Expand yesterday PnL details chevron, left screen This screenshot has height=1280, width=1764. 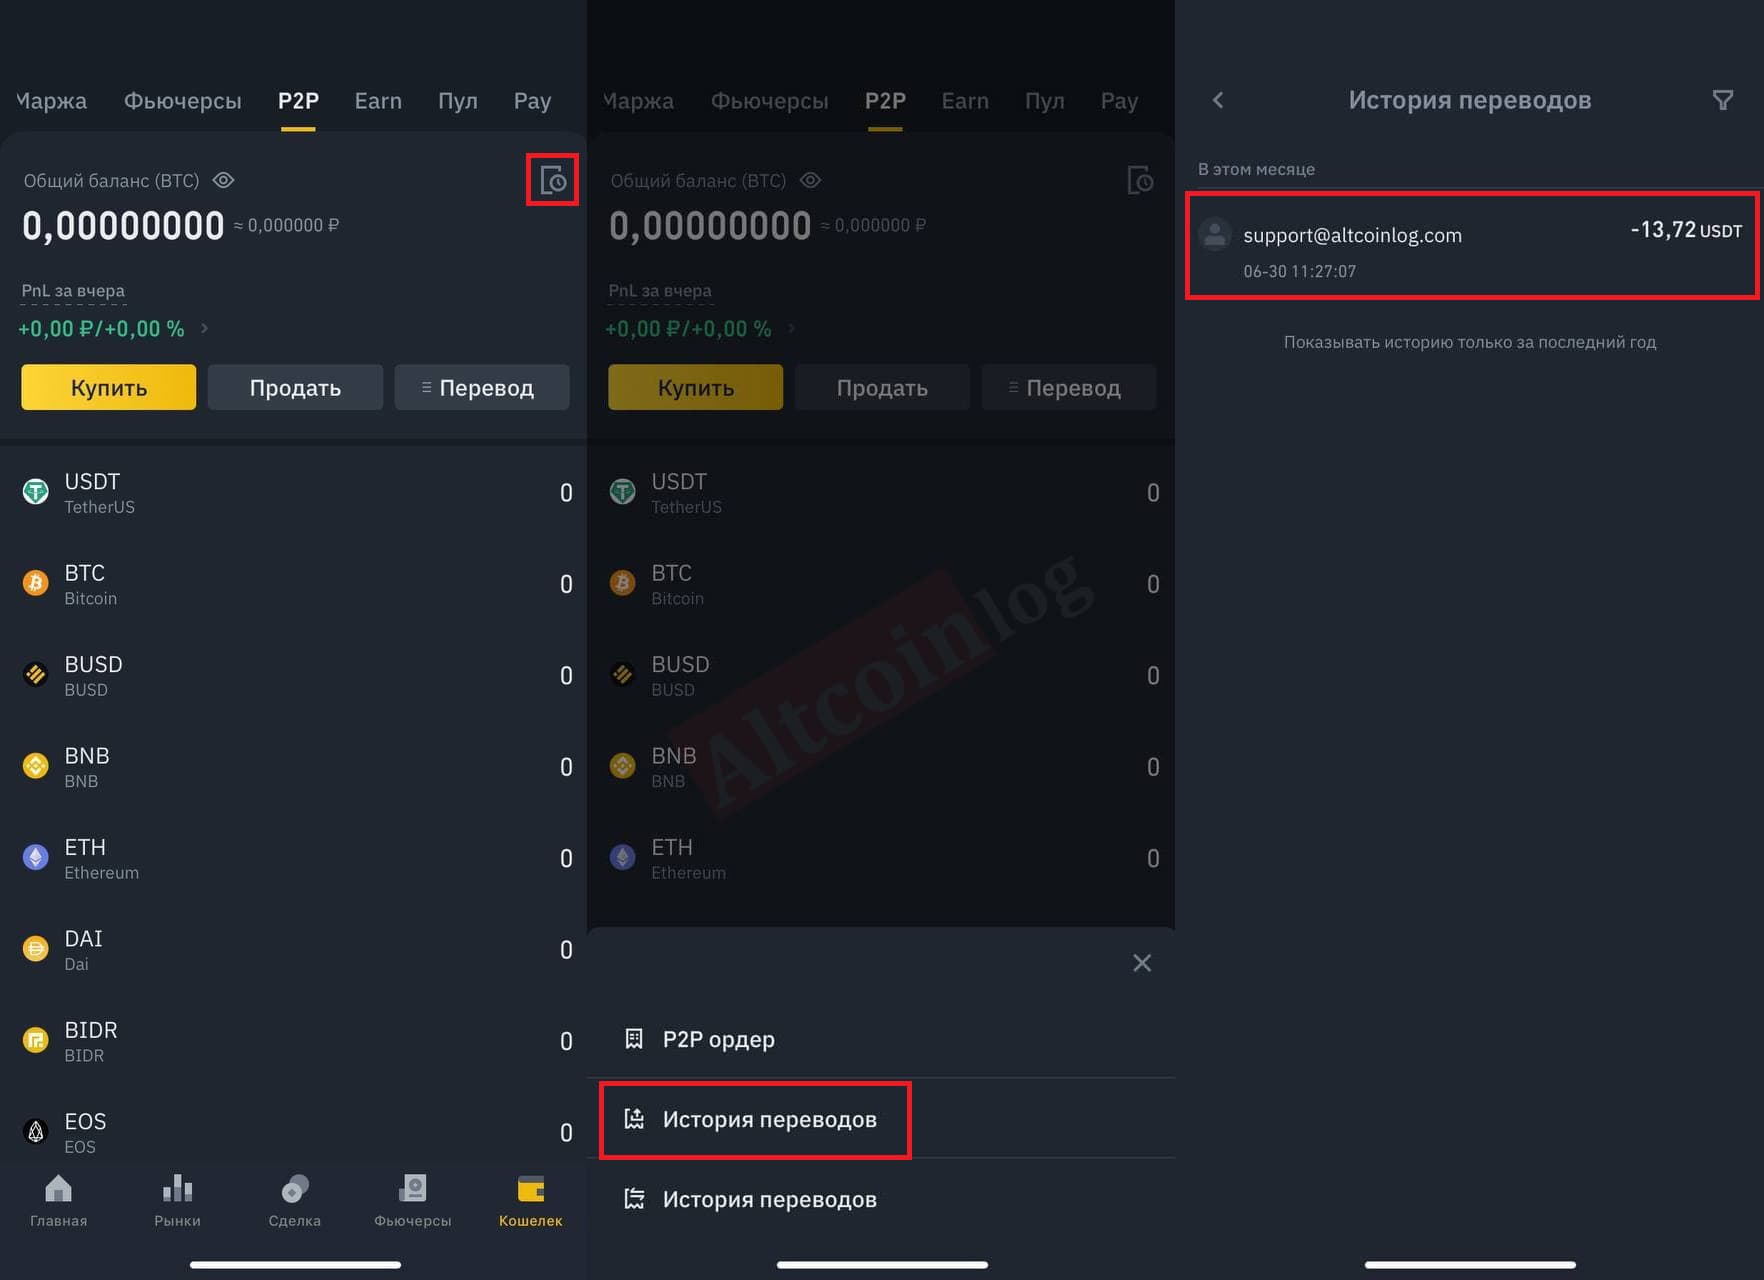(x=204, y=328)
